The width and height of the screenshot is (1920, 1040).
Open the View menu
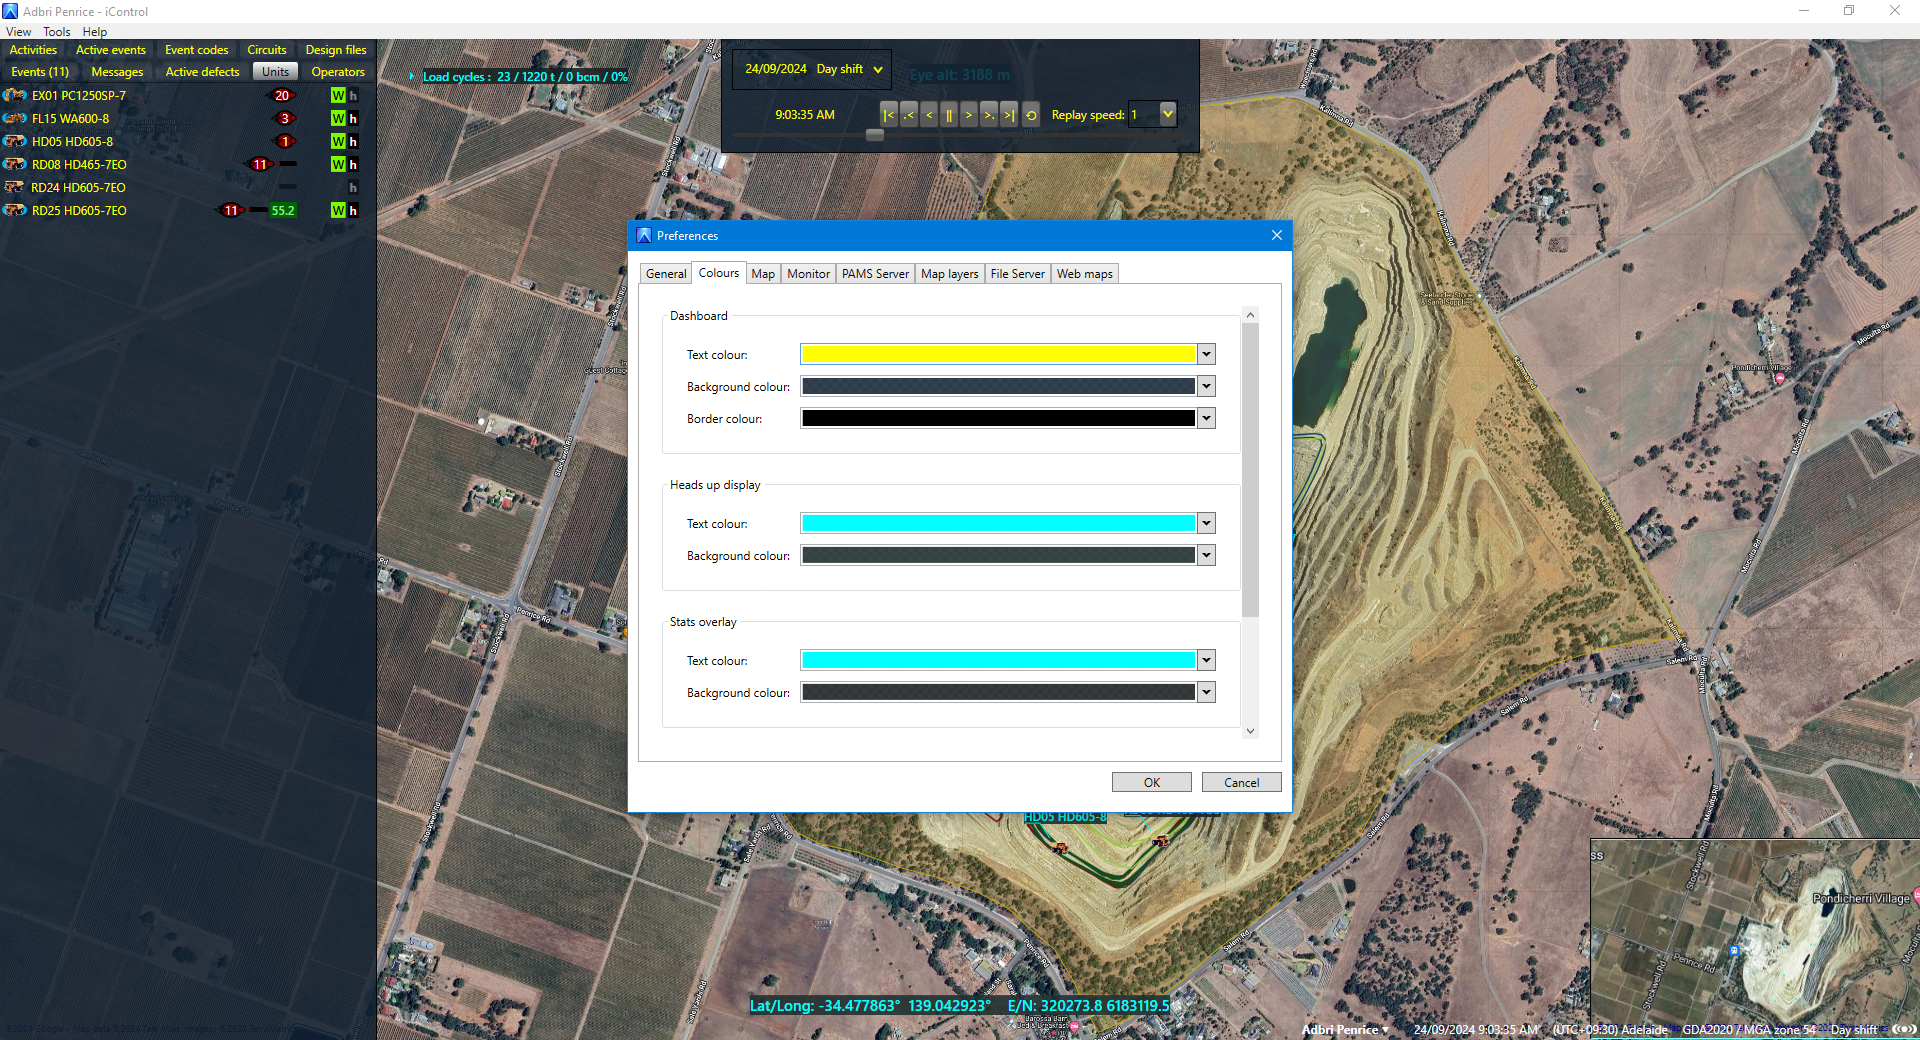19,32
